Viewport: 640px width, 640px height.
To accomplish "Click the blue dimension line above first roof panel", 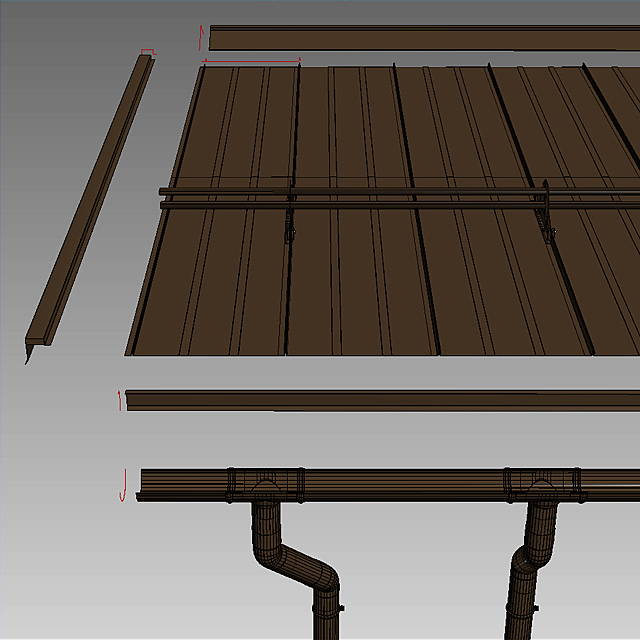I will pos(252,62).
